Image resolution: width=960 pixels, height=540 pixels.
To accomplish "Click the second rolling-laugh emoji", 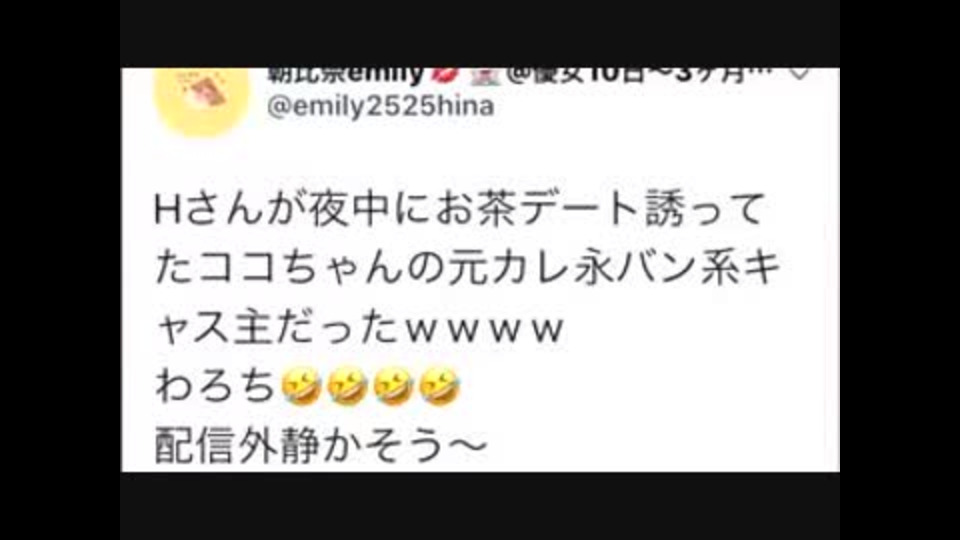I will tap(347, 388).
